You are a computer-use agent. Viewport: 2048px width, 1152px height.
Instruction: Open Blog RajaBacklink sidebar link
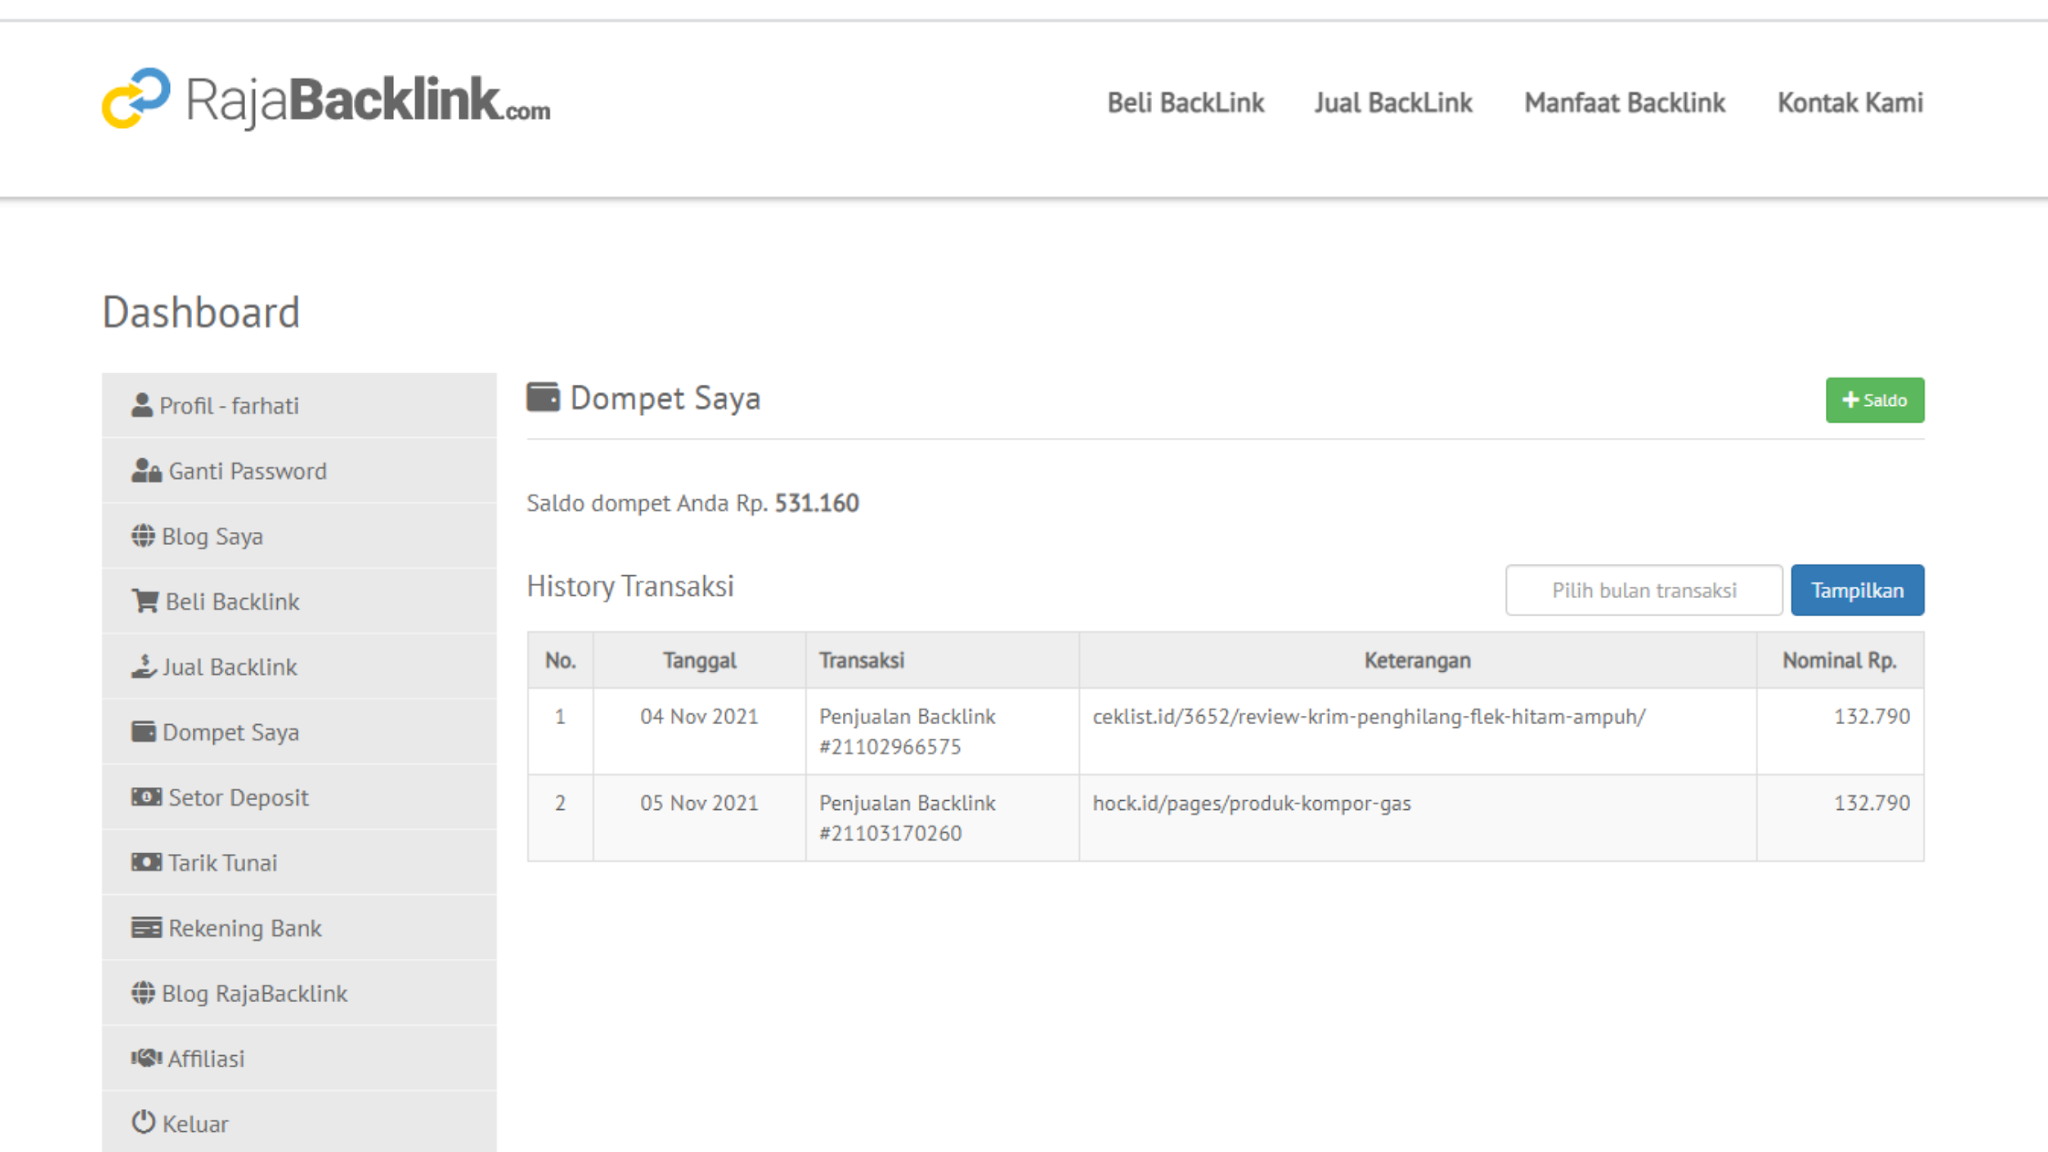[254, 993]
